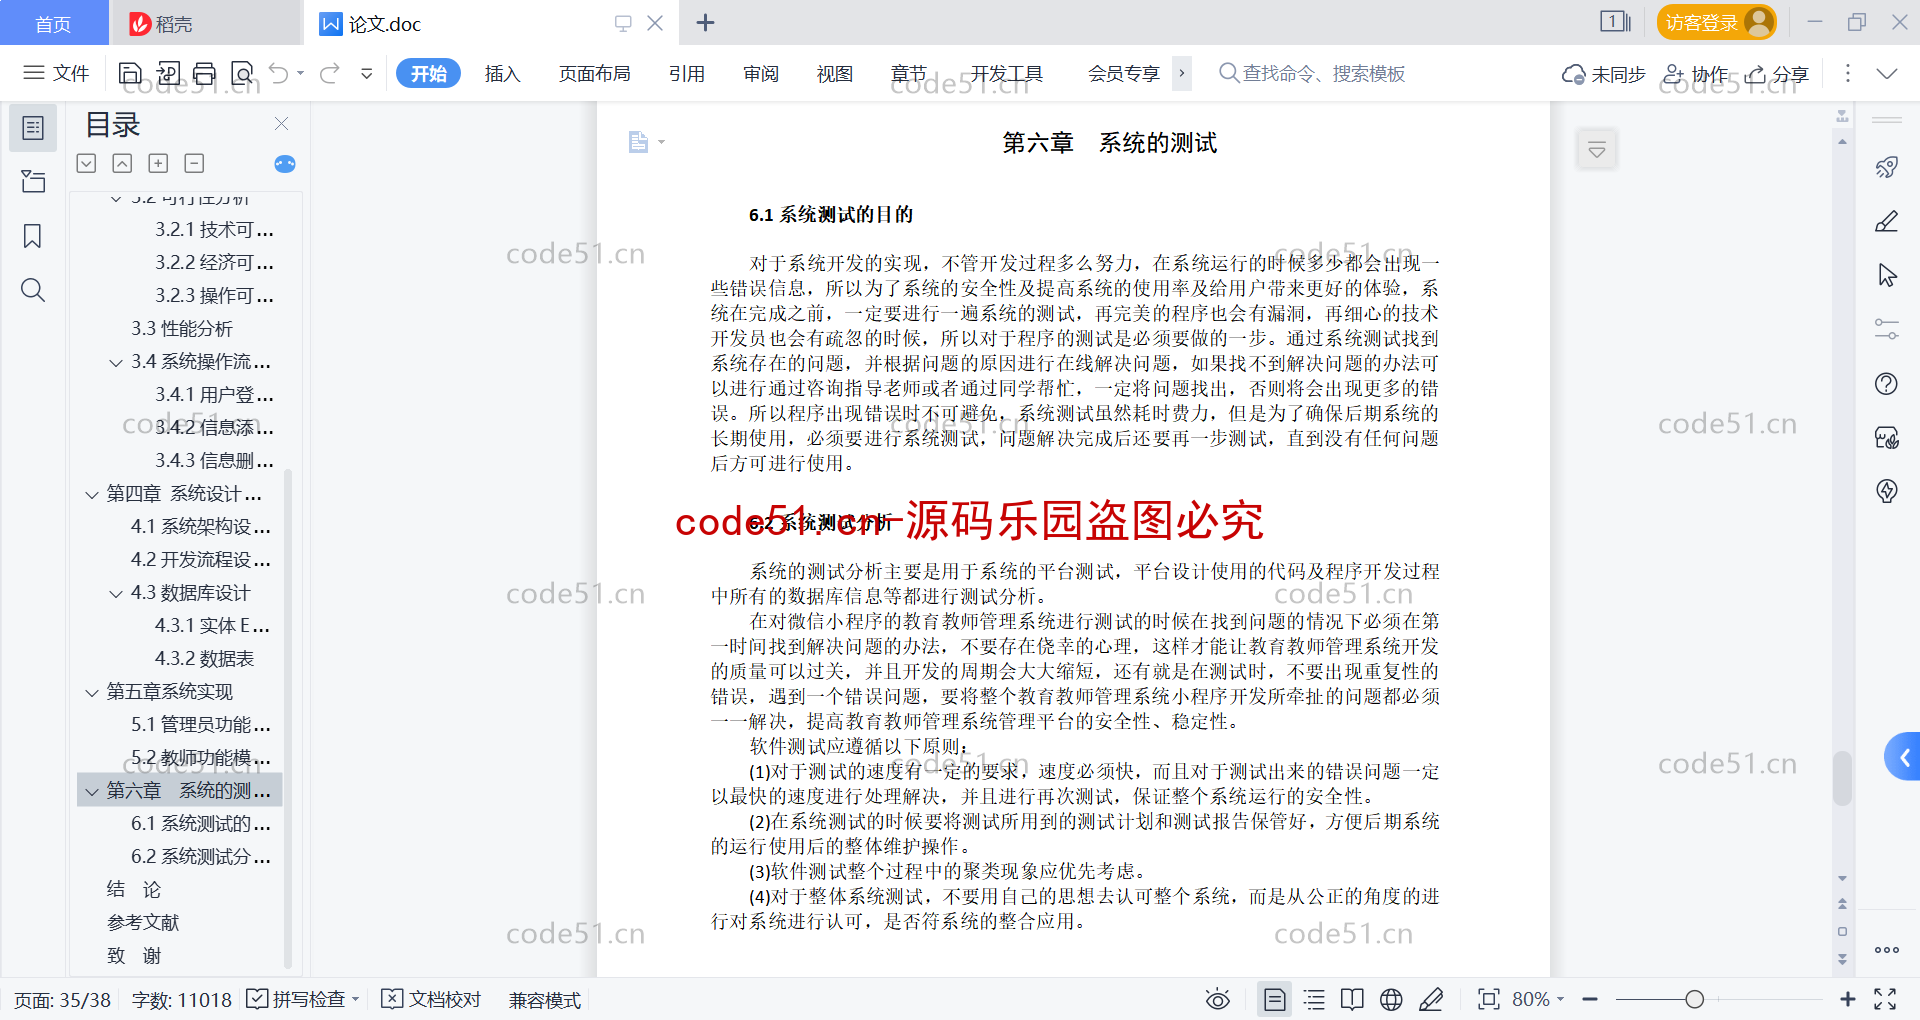Screen dimensions: 1920x1020
Task: Click the 协作 collaborate button
Action: [x=1694, y=74]
